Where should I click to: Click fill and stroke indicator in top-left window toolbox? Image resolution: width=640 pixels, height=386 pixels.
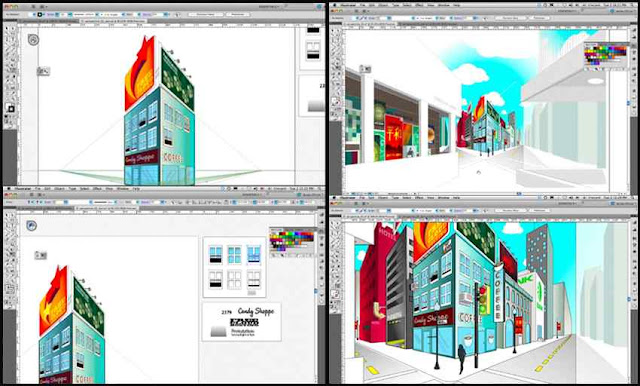[x=11, y=109]
